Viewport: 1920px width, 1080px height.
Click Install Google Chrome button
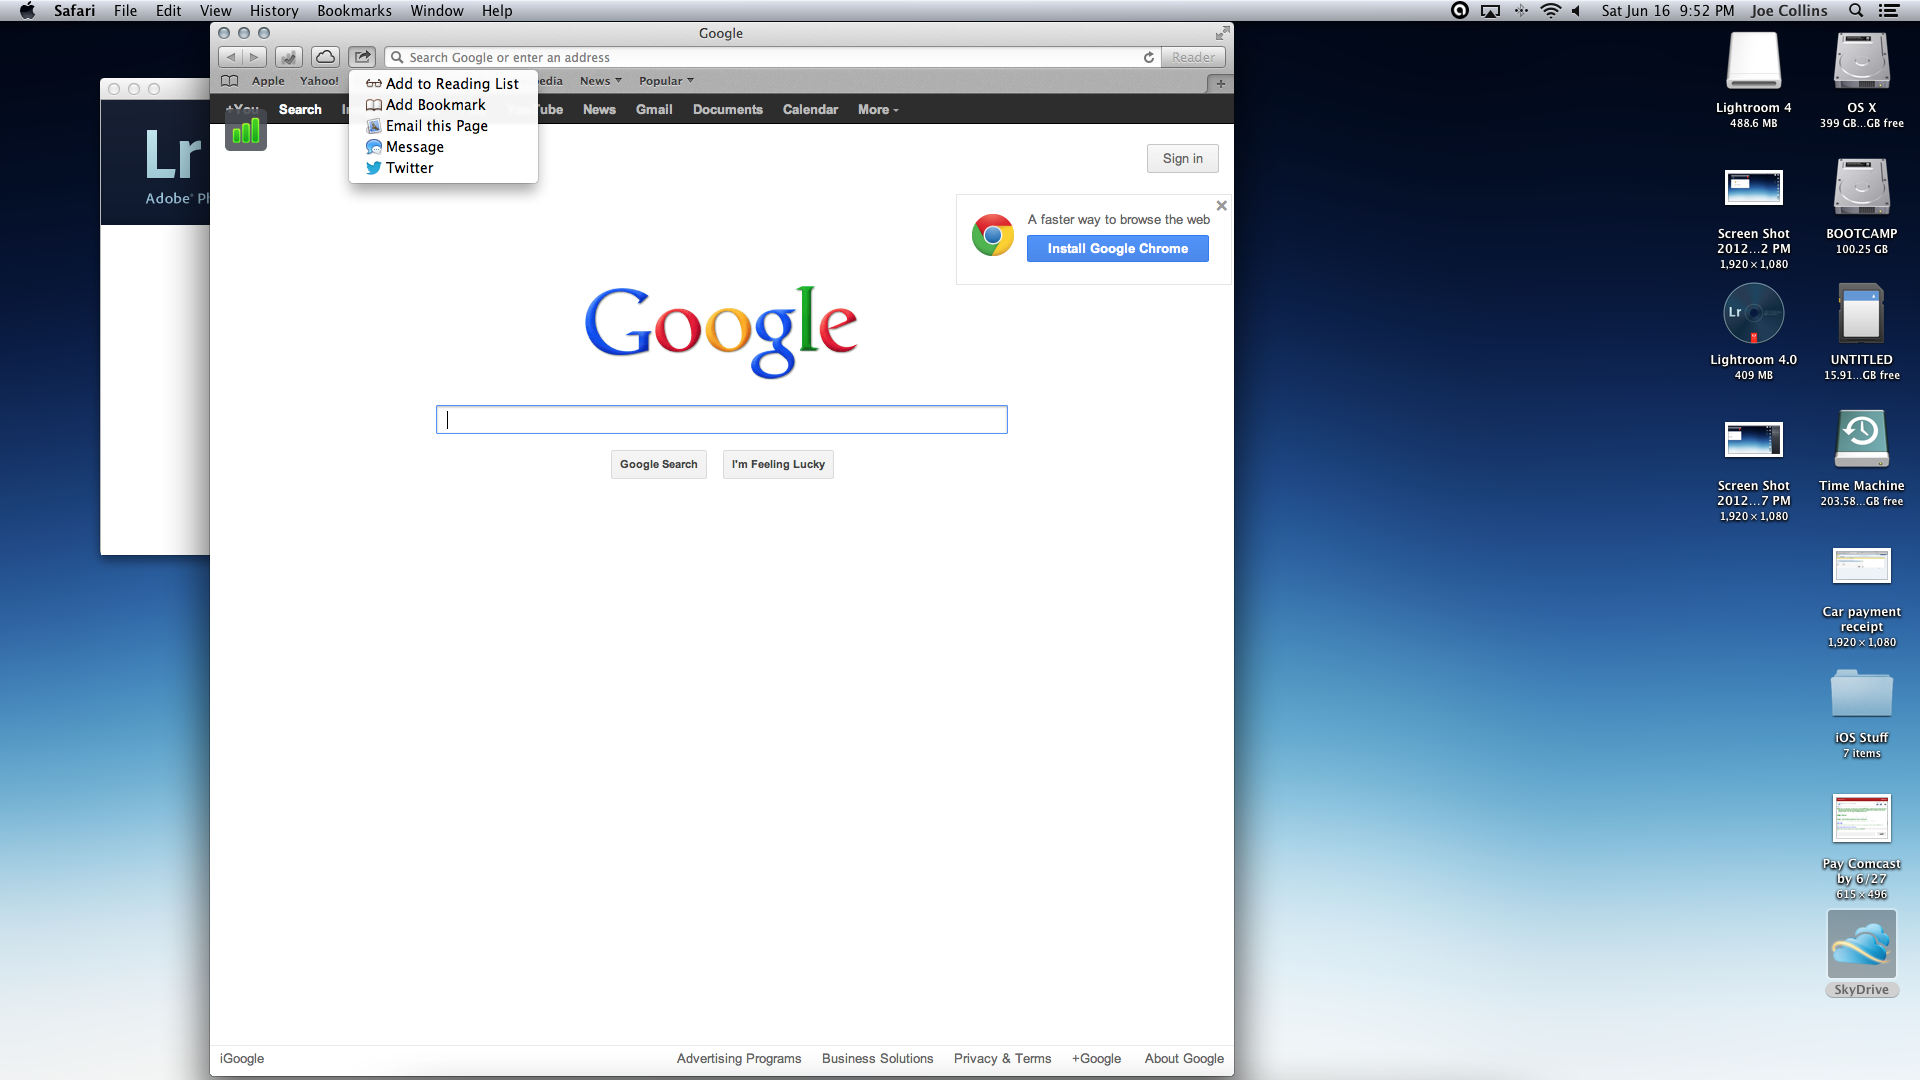coord(1117,248)
